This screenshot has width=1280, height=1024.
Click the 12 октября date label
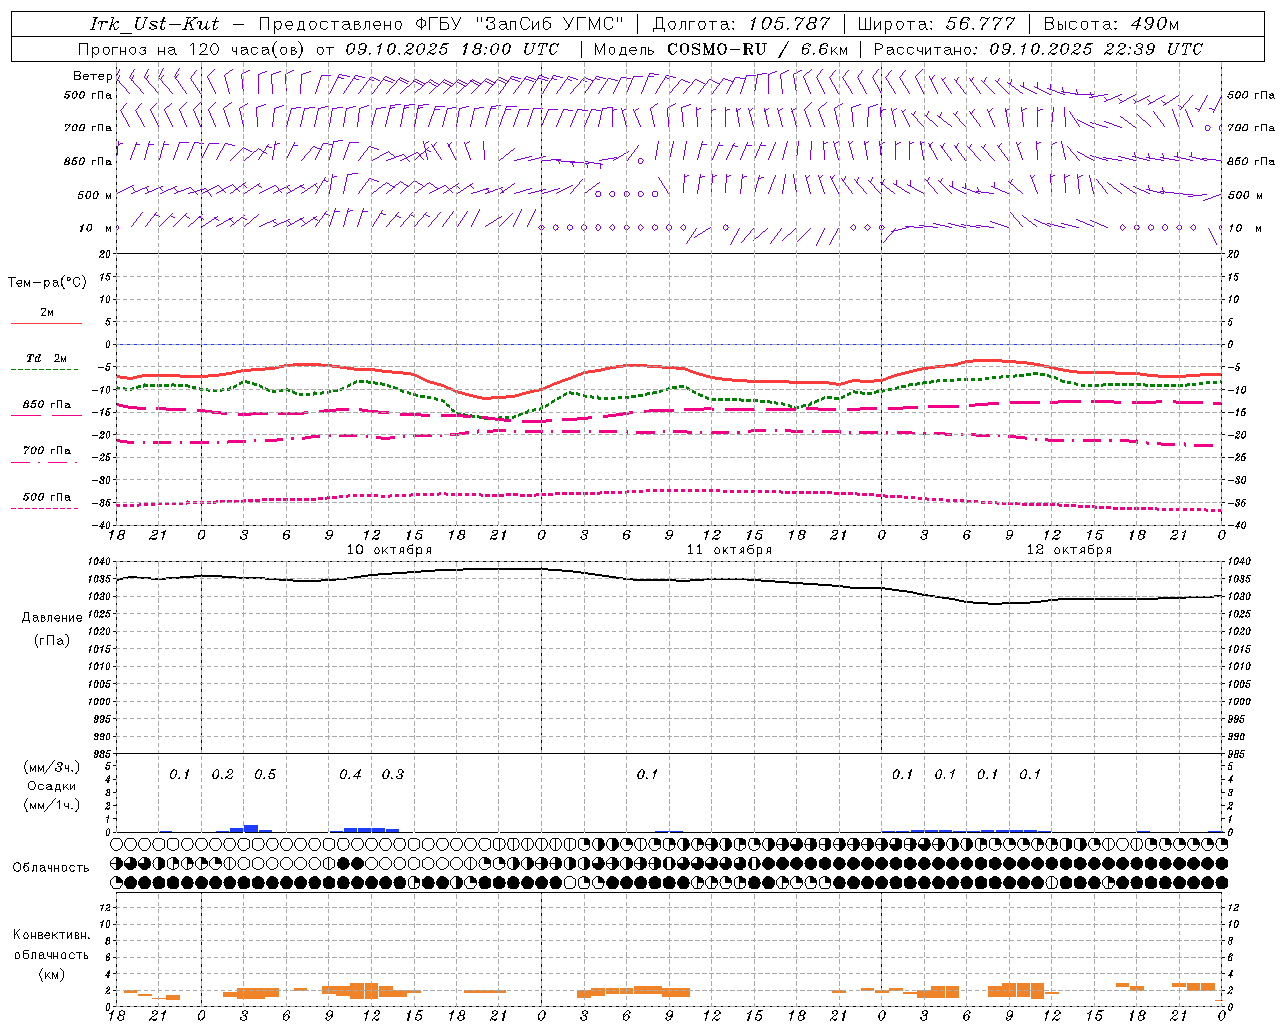[x=1069, y=550]
